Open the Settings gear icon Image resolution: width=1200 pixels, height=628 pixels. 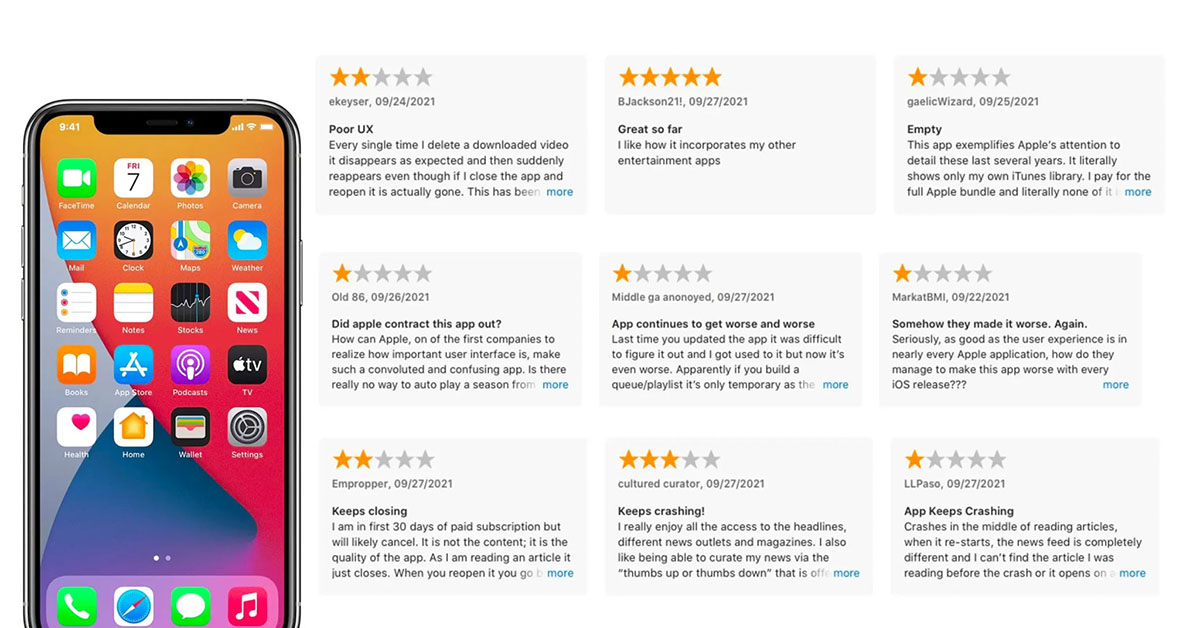247,427
